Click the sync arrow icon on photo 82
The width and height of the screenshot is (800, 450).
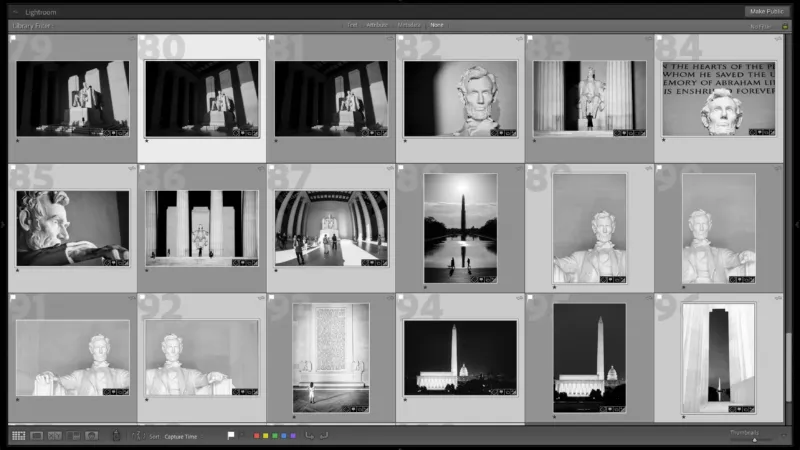(x=519, y=39)
